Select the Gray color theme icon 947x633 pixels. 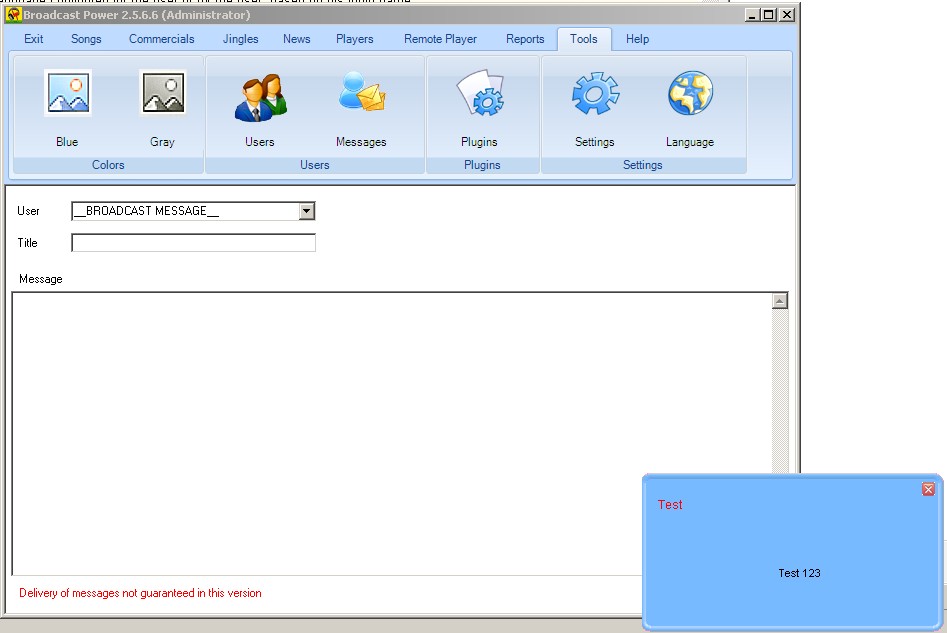click(x=162, y=93)
